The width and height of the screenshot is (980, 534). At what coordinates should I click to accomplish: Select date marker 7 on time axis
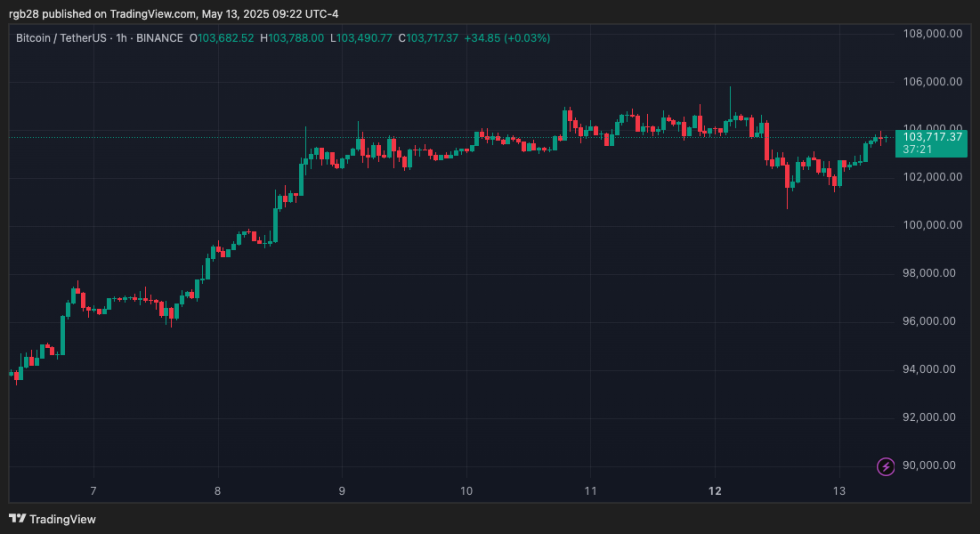pyautogui.click(x=93, y=491)
